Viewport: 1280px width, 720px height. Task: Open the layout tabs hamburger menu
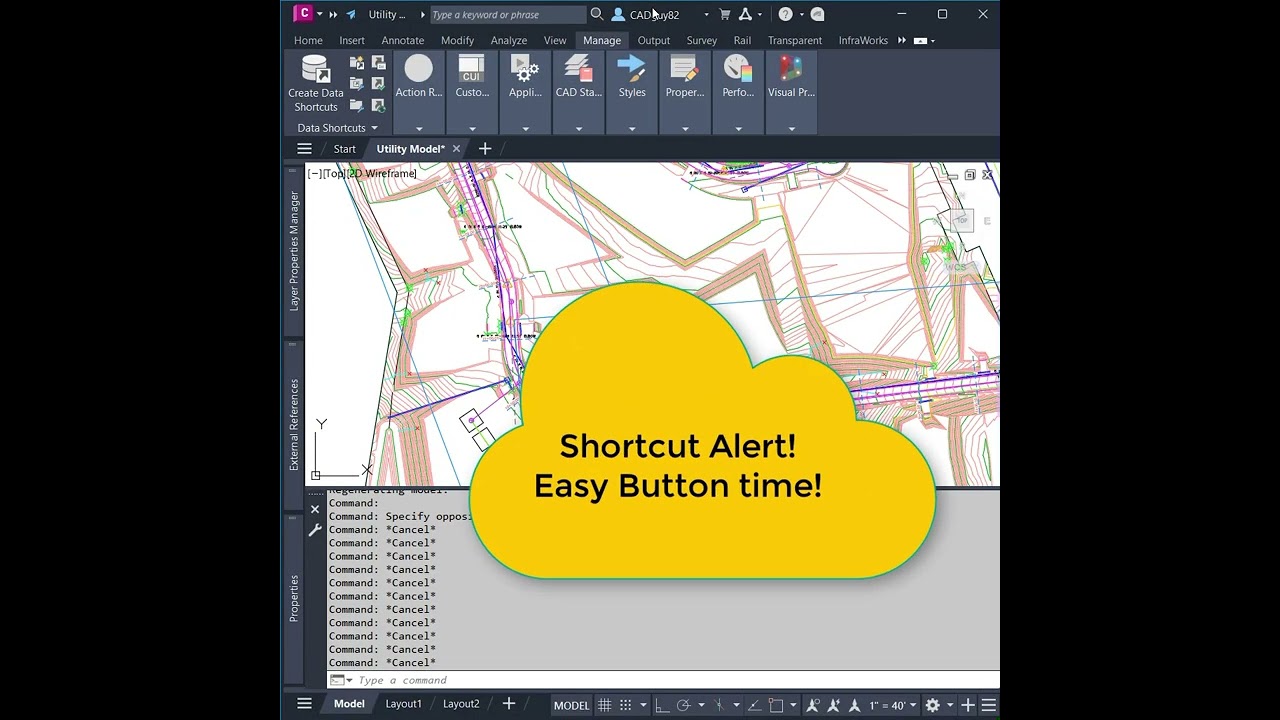pyautogui.click(x=304, y=704)
